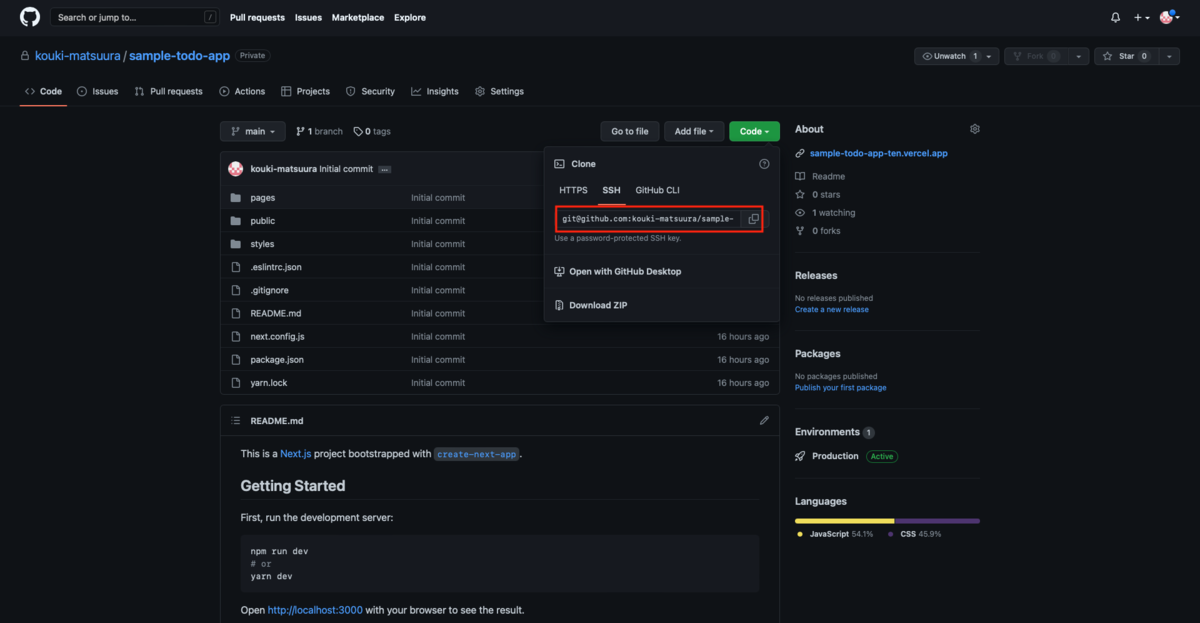Click the pages folder icon
Image resolution: width=1200 pixels, height=623 pixels.
(236, 198)
